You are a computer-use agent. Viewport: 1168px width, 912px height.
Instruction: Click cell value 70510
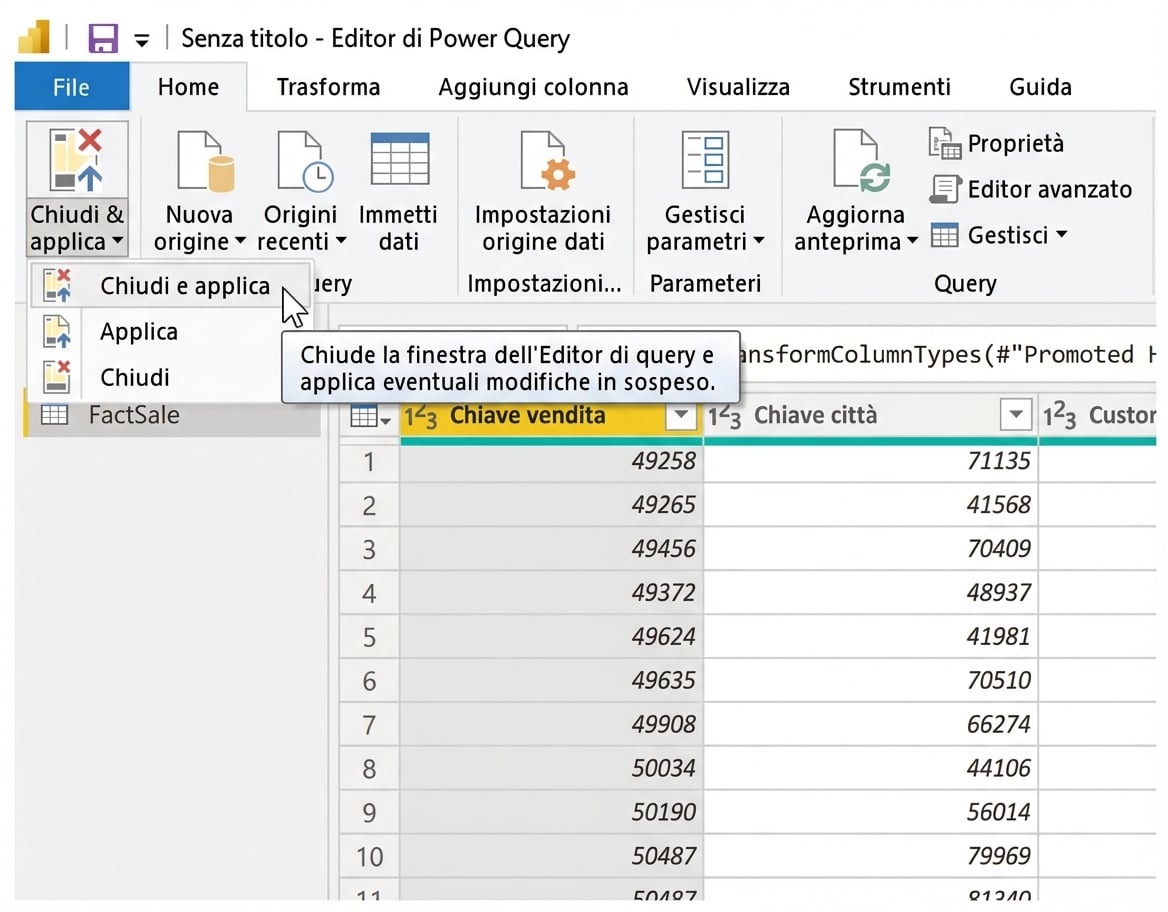(998, 680)
